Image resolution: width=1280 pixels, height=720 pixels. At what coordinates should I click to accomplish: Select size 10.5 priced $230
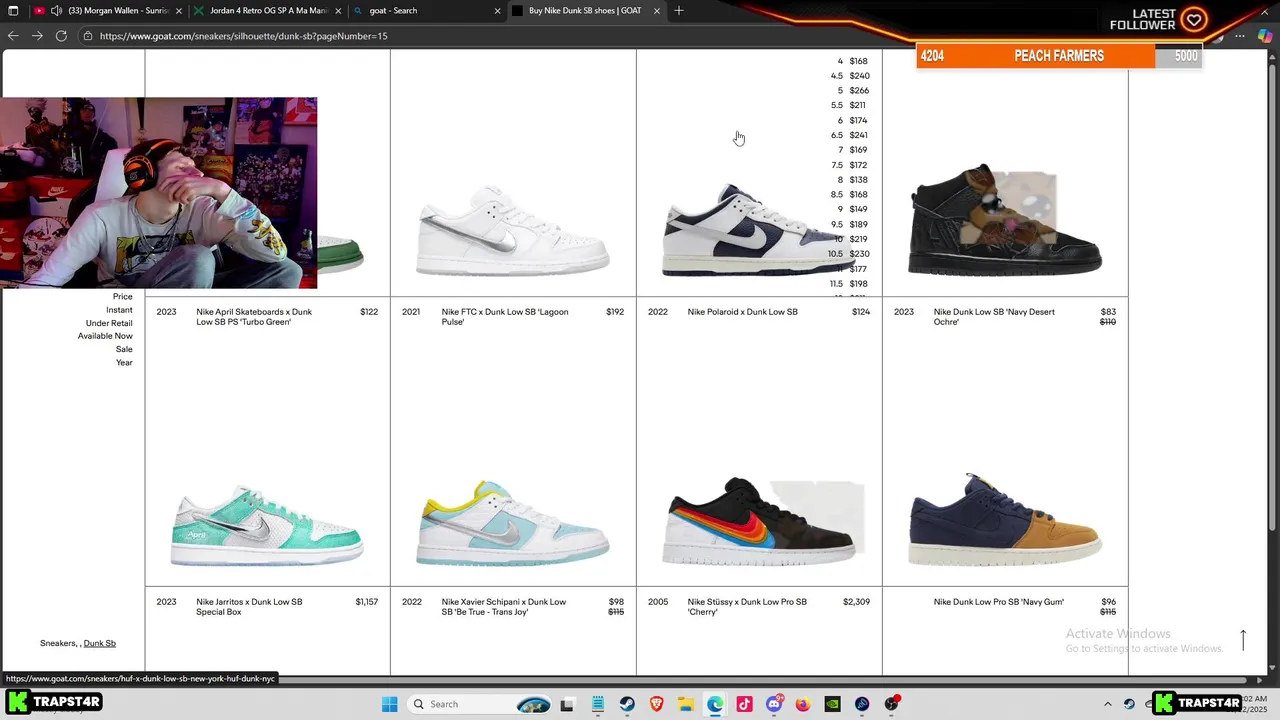848,254
